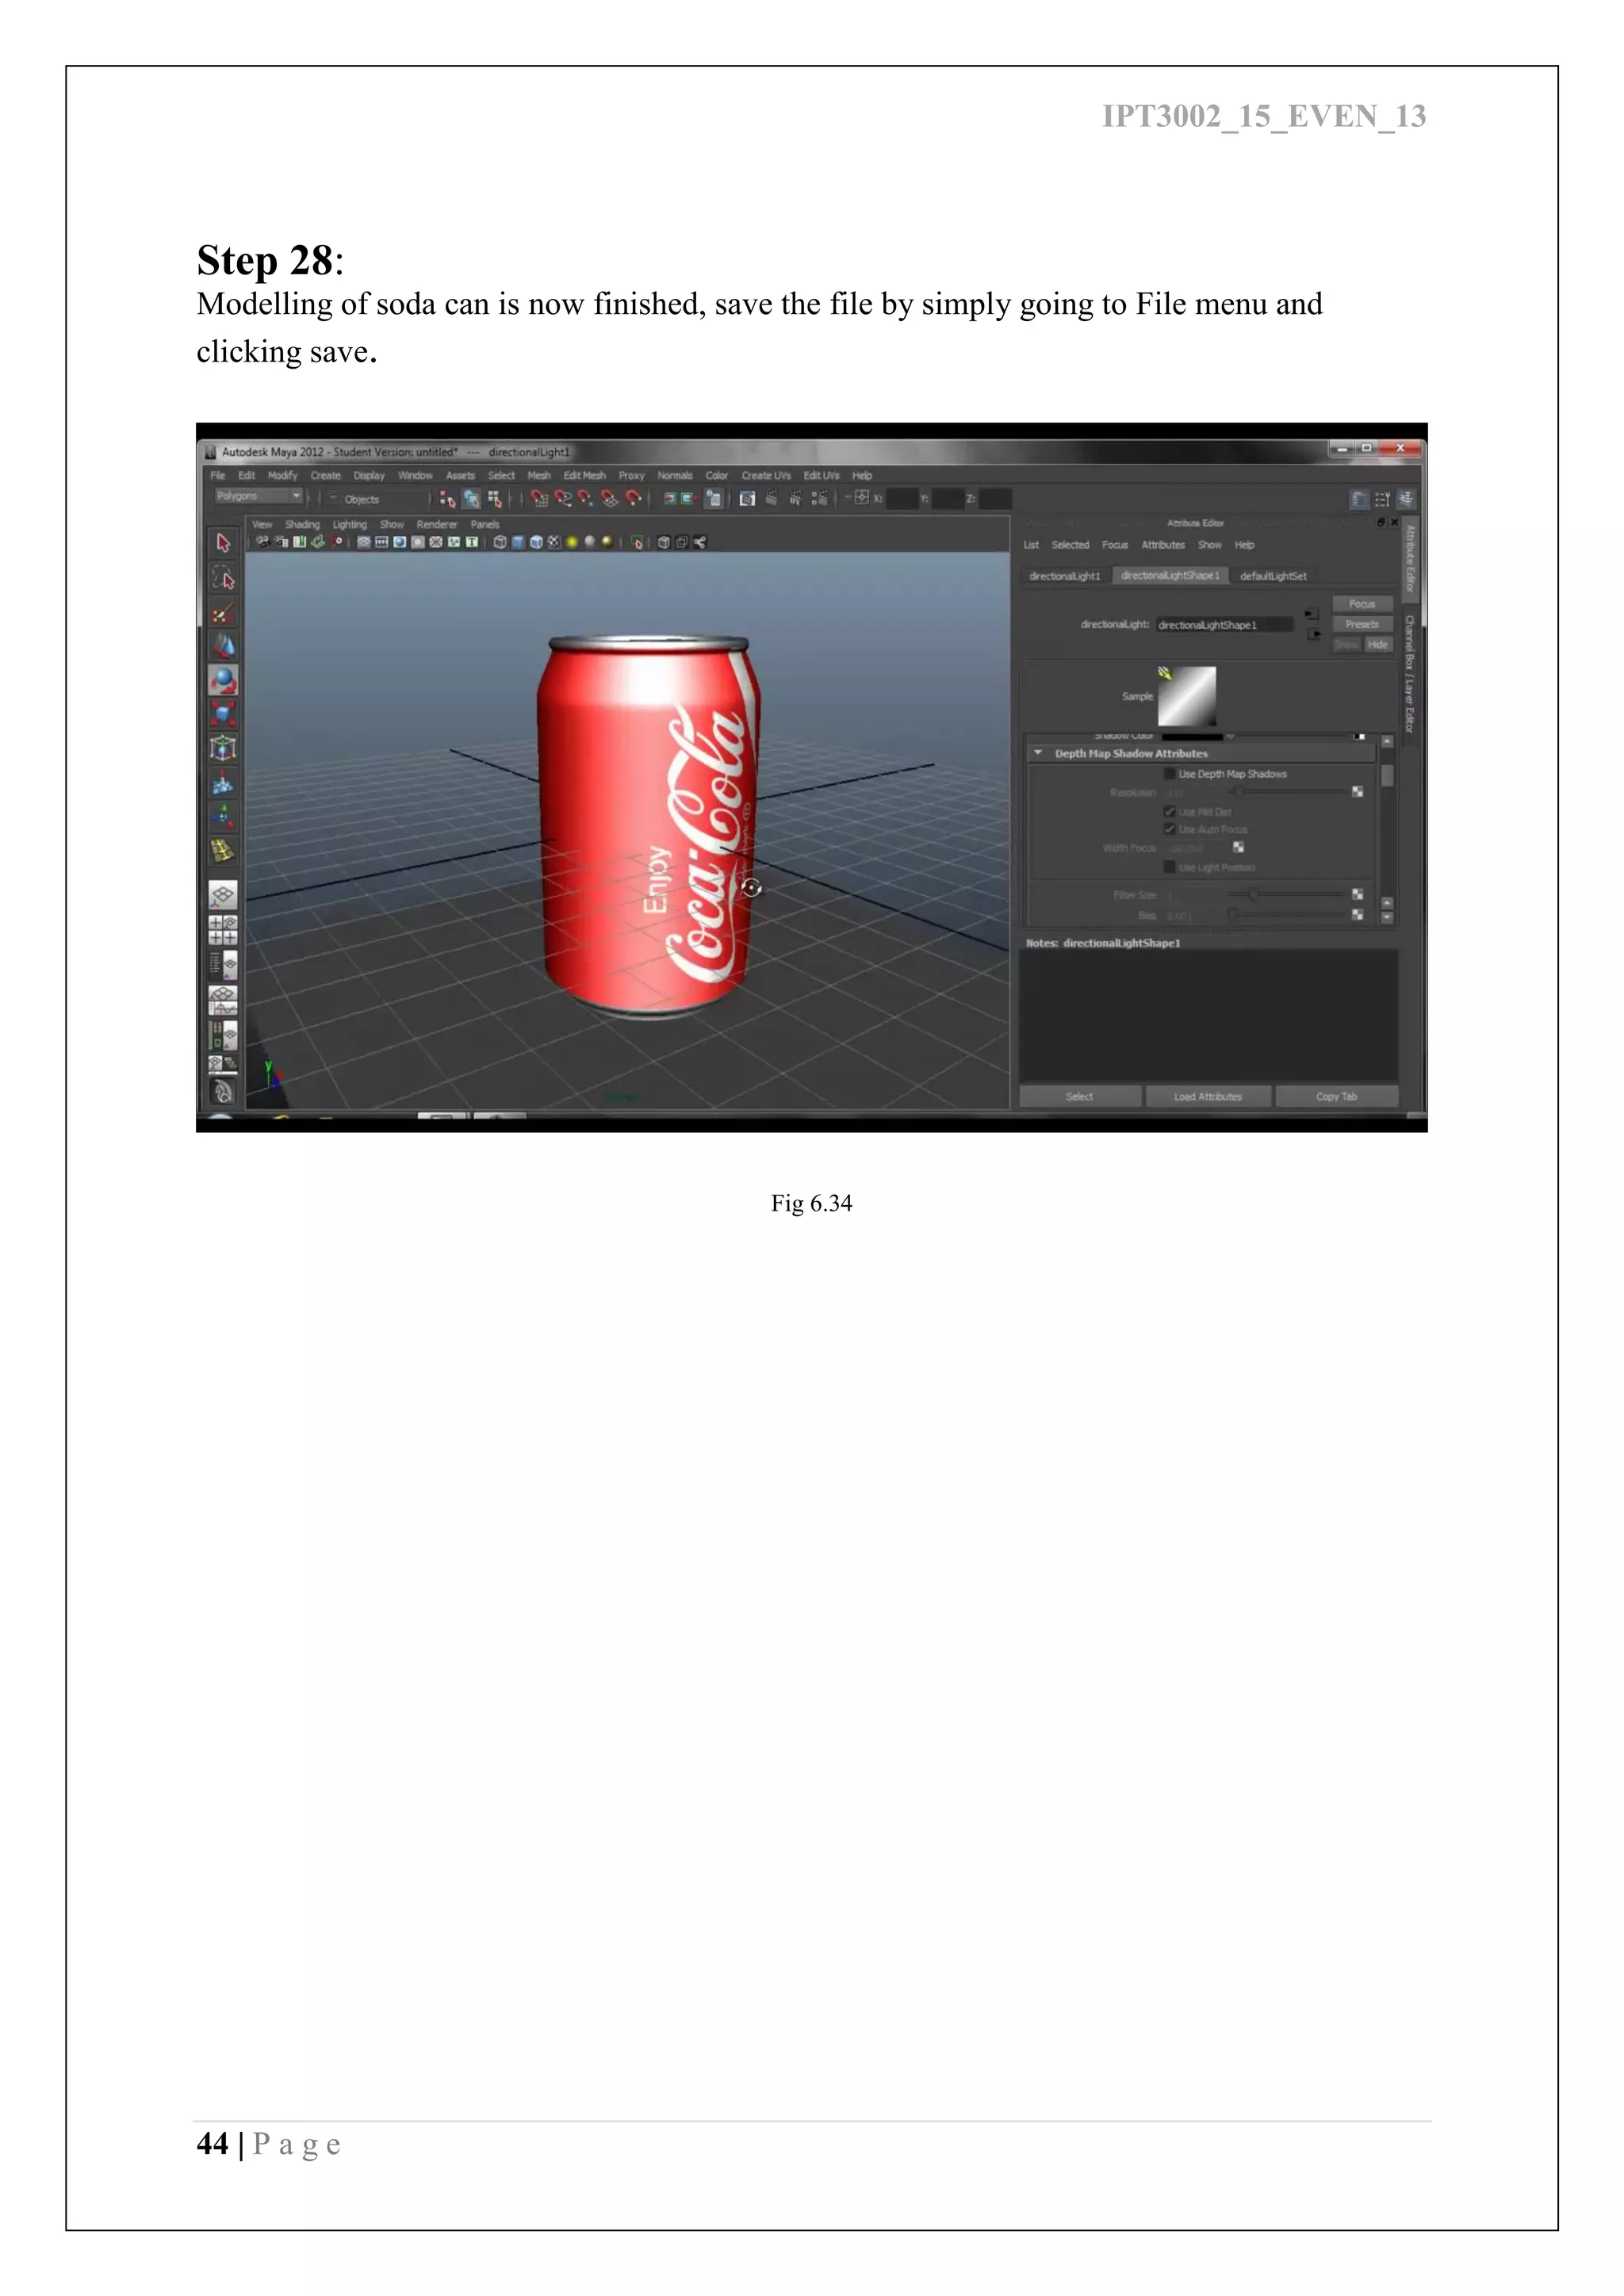Toggle viewport Use All Lights yellow sphere
Viewport: 1624px width, 2296px height.
point(572,542)
